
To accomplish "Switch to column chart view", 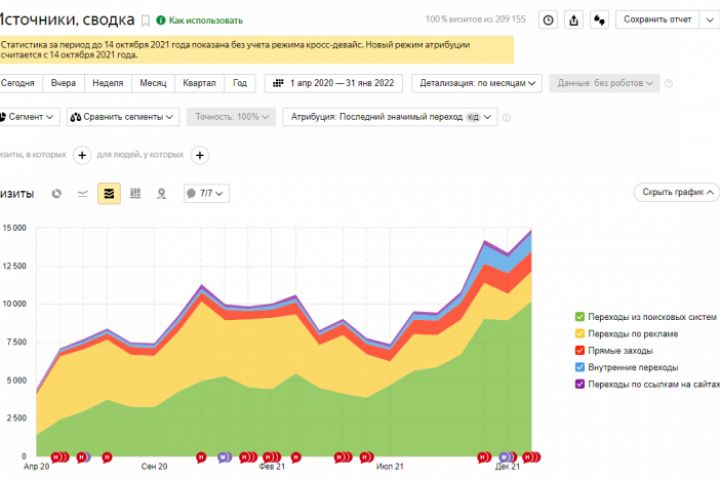I will click(x=135, y=193).
